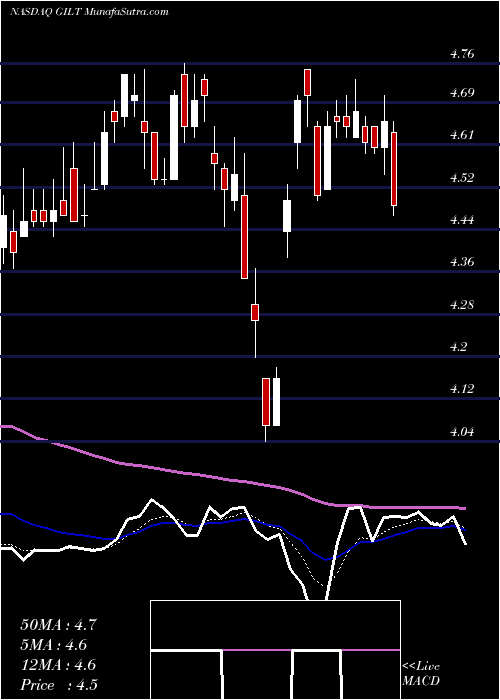Click the 4.28 price axis label
The image size is (500, 700).
point(462,305)
